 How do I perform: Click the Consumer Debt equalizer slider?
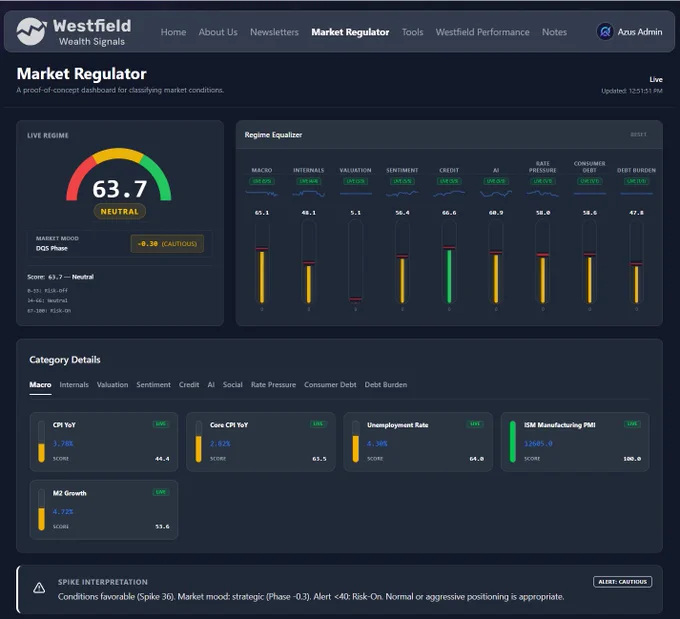(x=589, y=262)
